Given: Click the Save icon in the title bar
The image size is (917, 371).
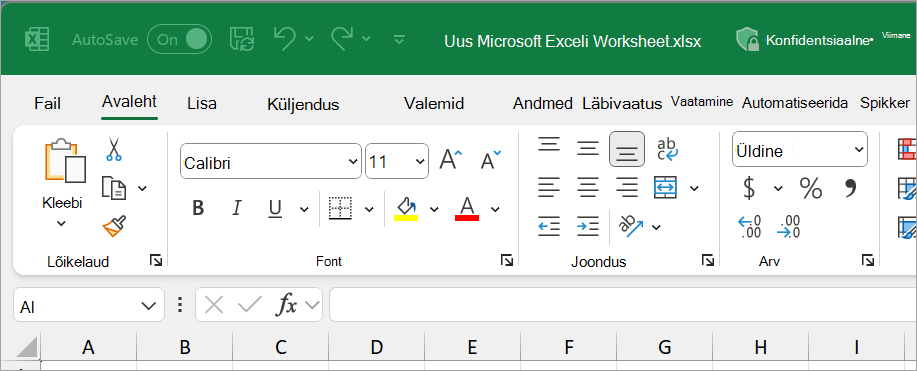Looking at the screenshot, I should pos(241,39).
